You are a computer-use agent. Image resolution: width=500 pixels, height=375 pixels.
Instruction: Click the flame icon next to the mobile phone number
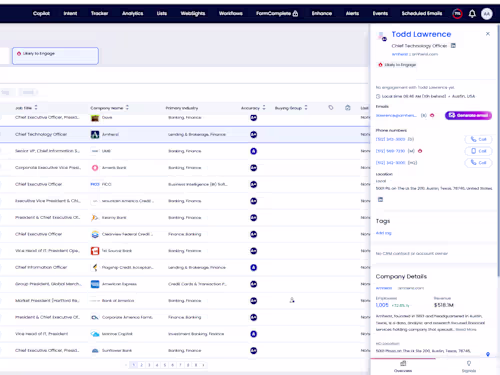[420, 151]
